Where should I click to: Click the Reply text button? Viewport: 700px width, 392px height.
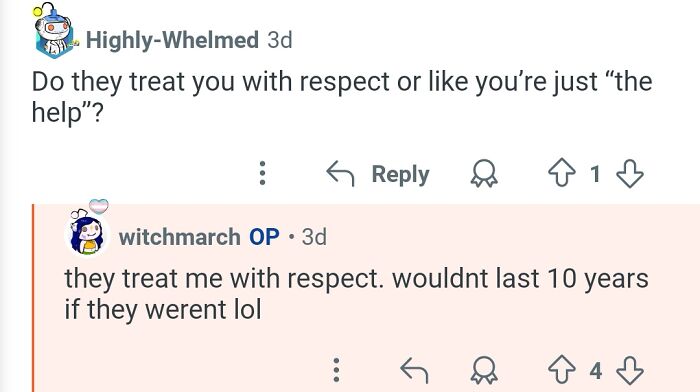point(400,174)
